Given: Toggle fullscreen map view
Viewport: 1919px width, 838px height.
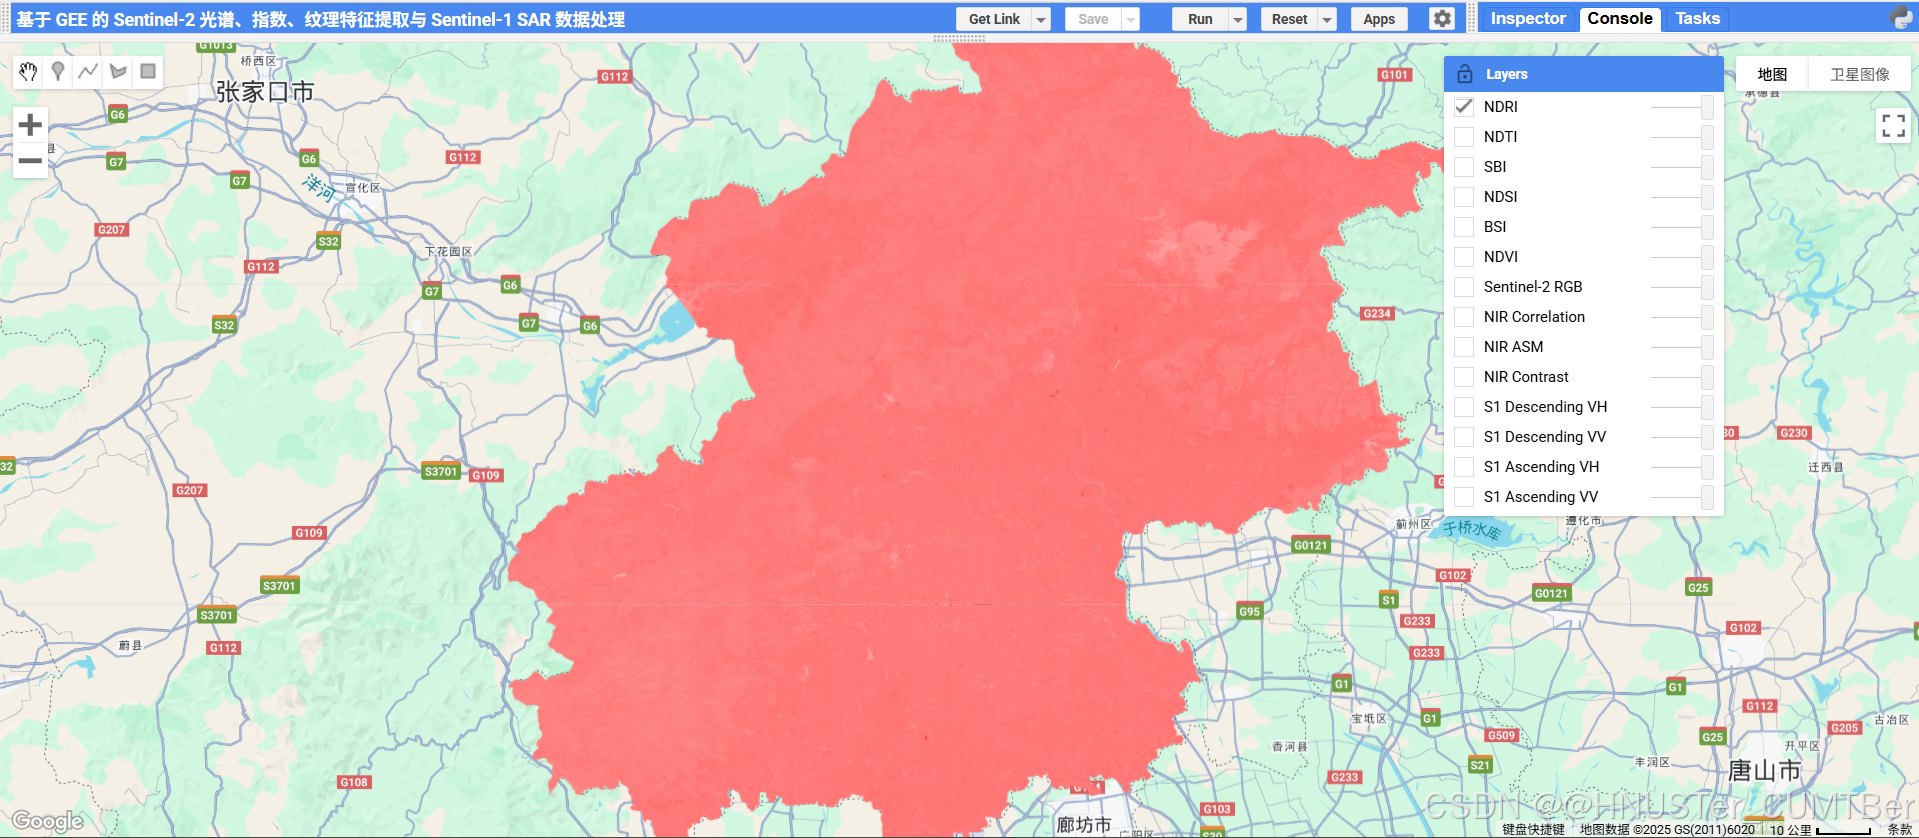Looking at the screenshot, I should (x=1893, y=126).
